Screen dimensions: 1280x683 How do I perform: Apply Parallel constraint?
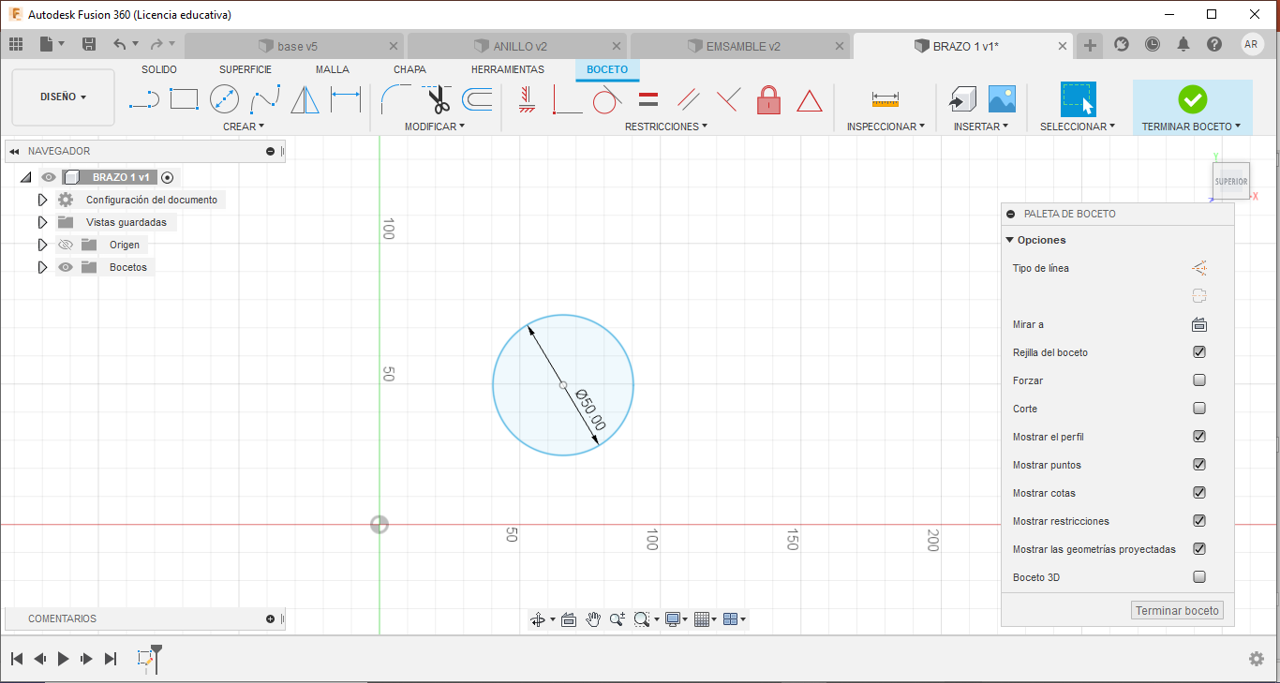(x=688, y=99)
